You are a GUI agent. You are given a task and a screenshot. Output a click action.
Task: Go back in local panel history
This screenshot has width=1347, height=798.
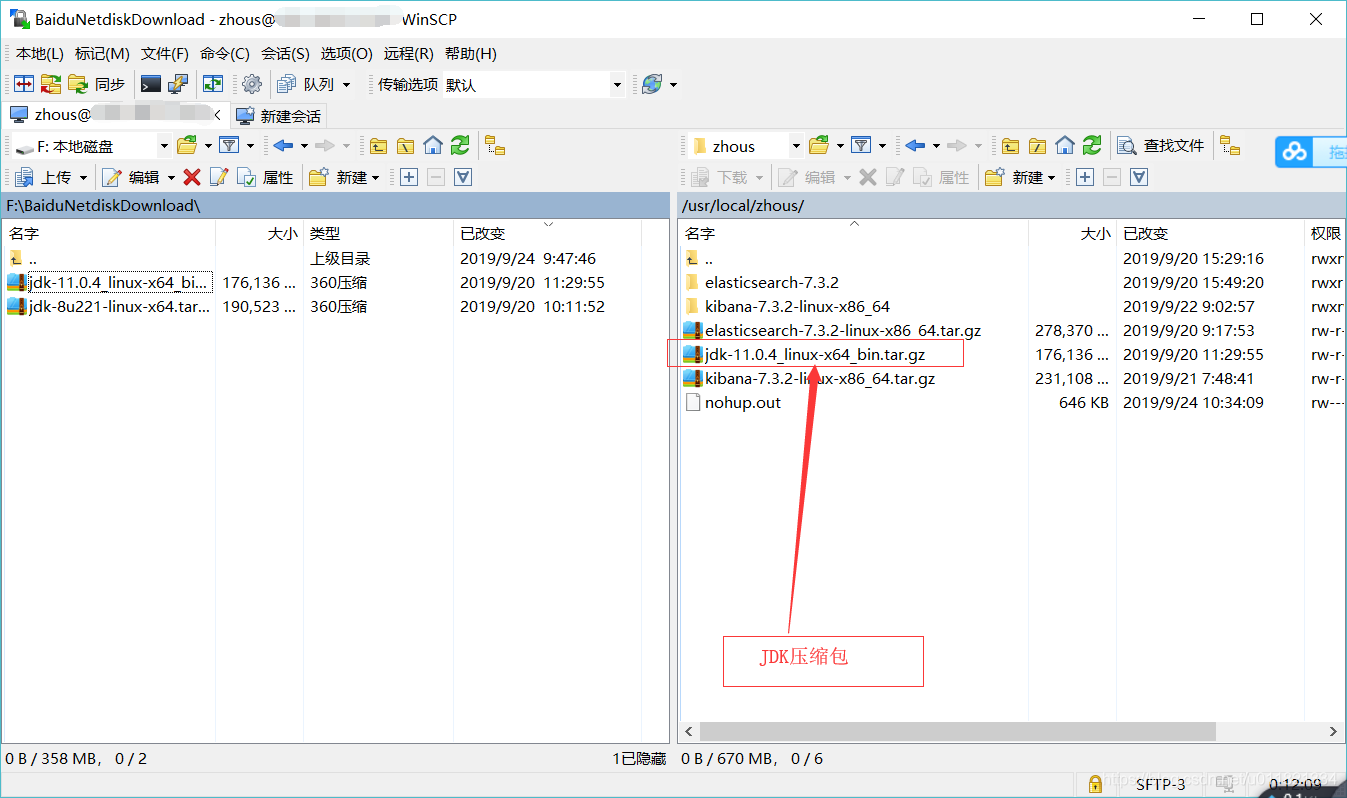(x=283, y=146)
